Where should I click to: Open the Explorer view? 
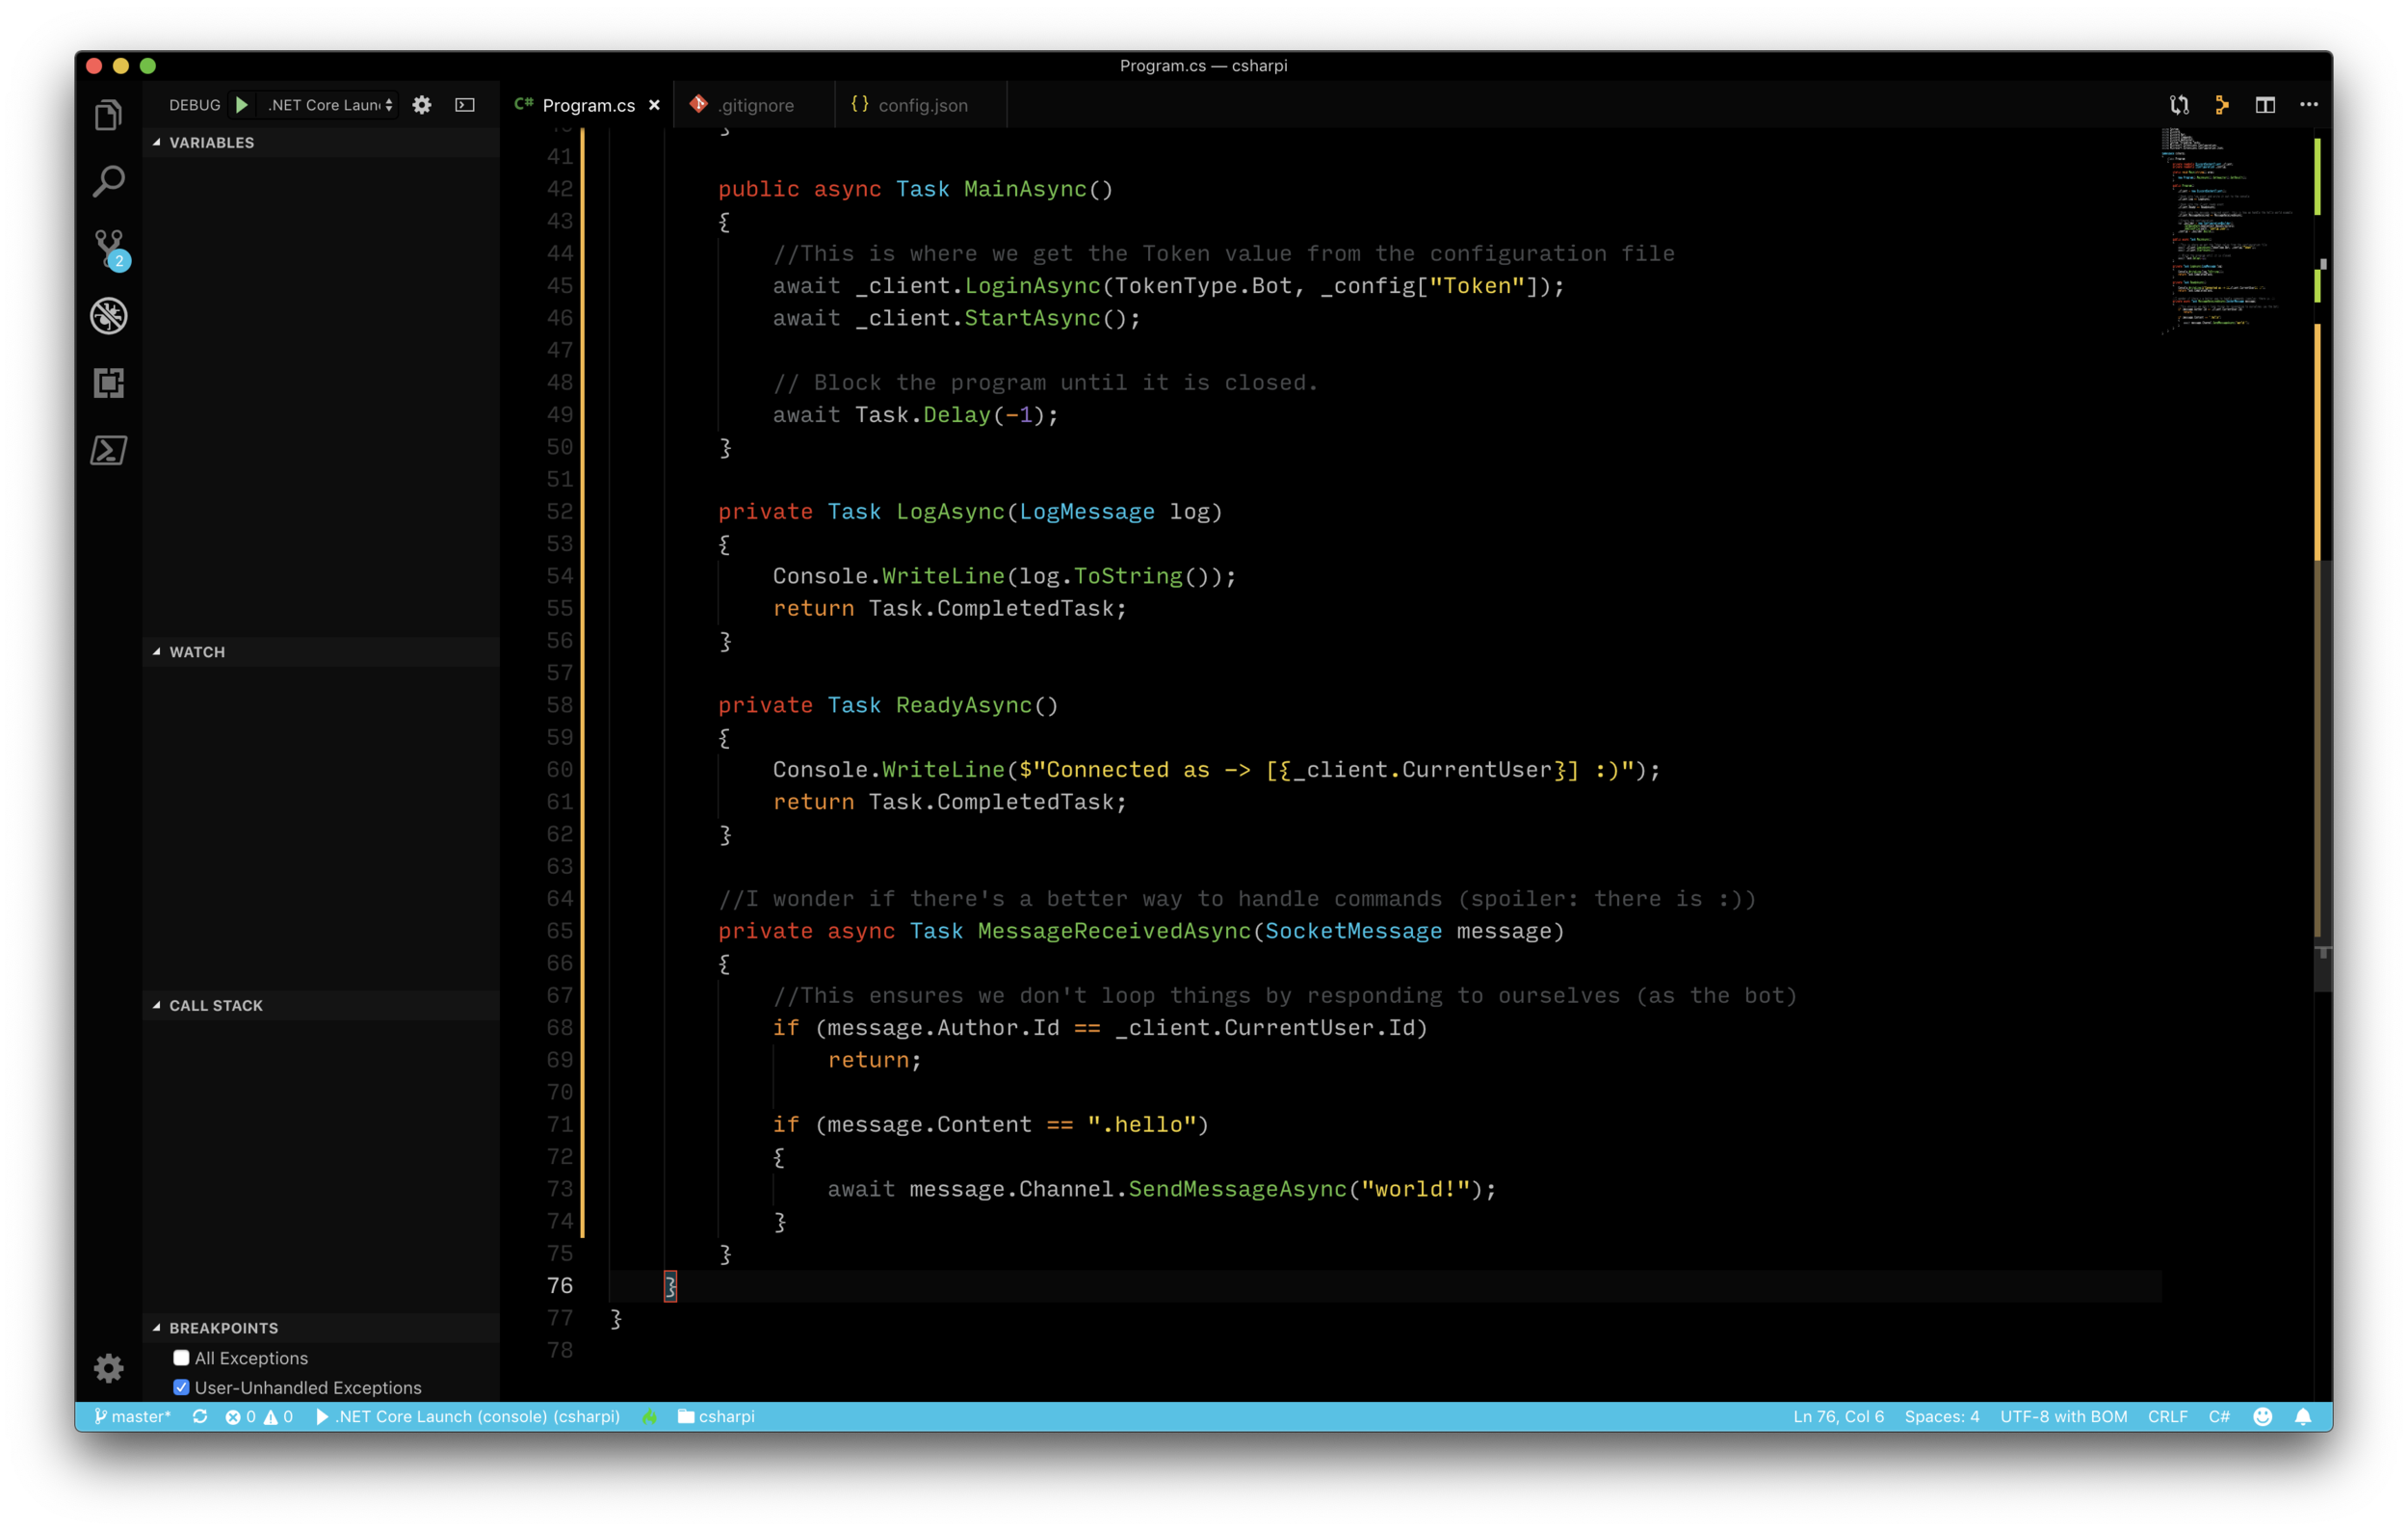coord(108,114)
